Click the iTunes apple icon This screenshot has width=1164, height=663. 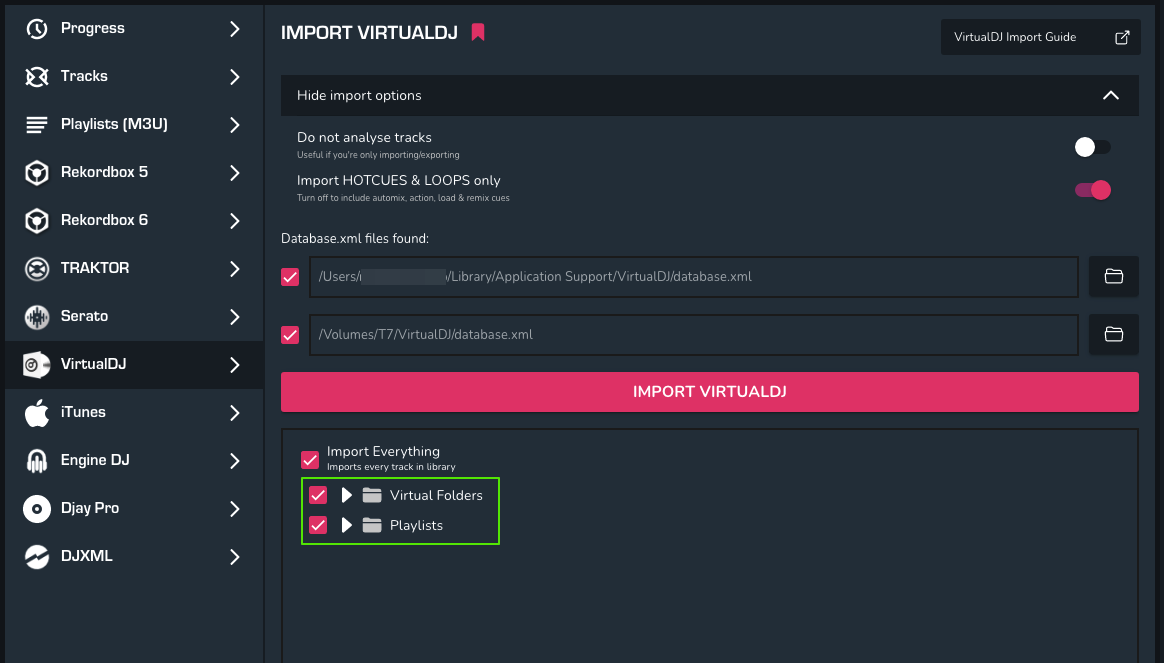36,412
